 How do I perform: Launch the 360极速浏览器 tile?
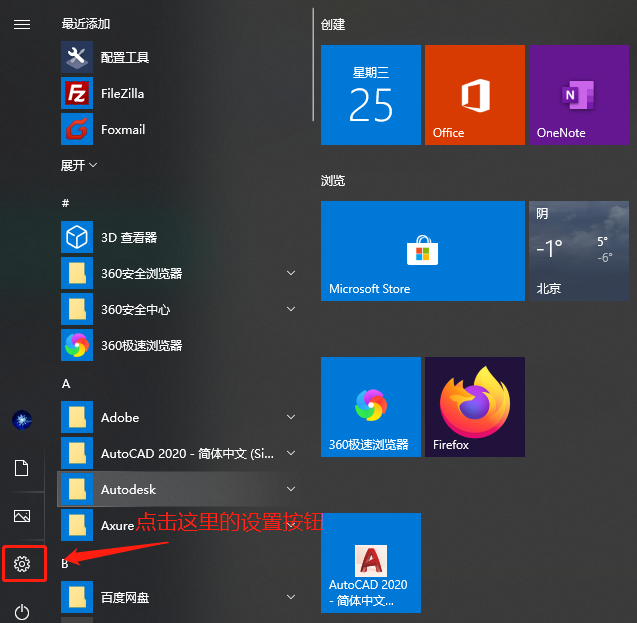coord(371,407)
